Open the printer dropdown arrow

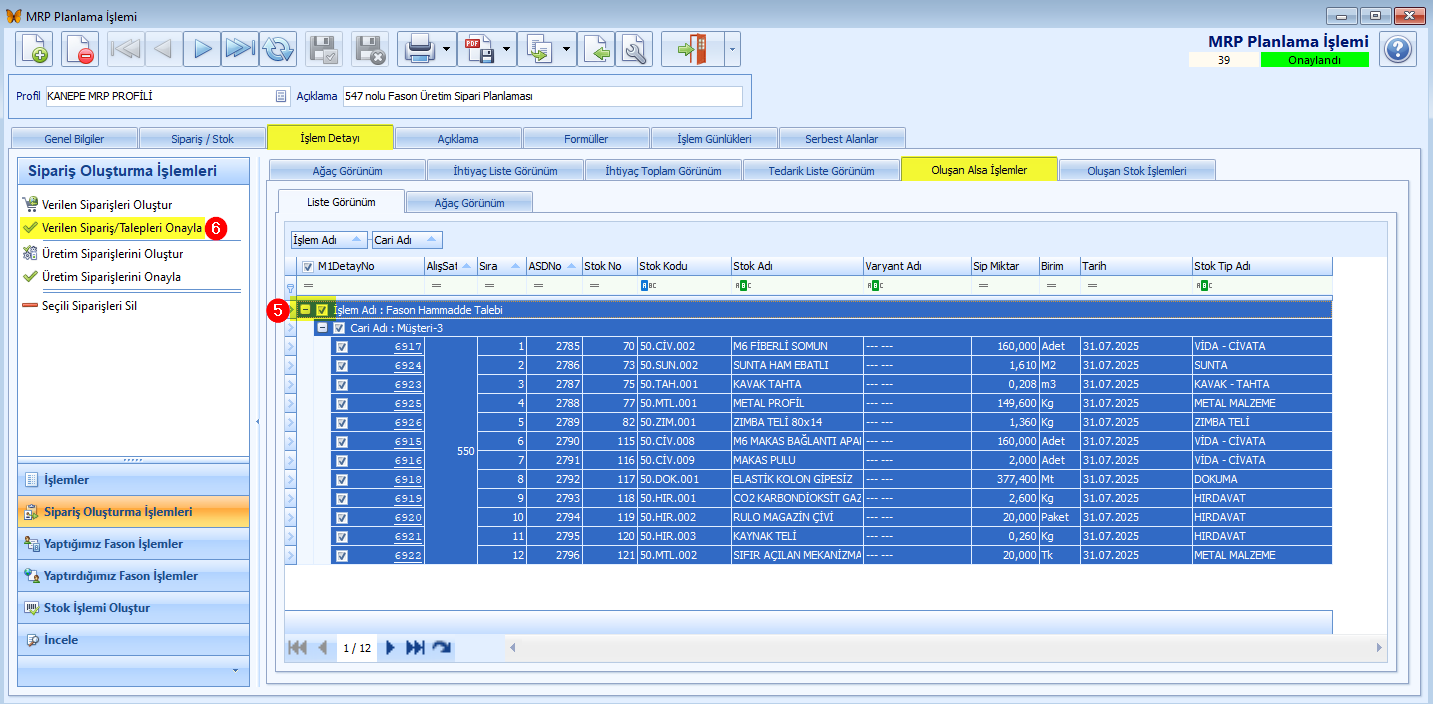[446, 49]
